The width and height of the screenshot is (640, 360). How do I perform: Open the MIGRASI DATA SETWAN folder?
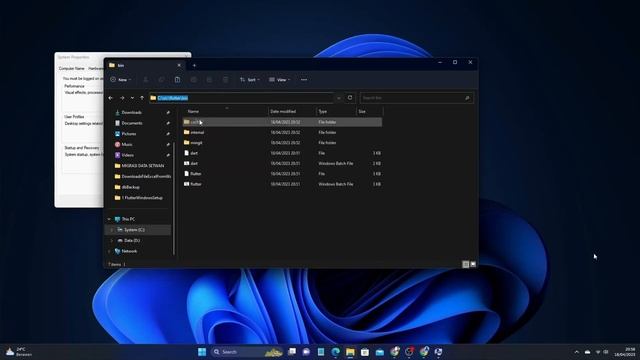pyautogui.click(x=142, y=166)
